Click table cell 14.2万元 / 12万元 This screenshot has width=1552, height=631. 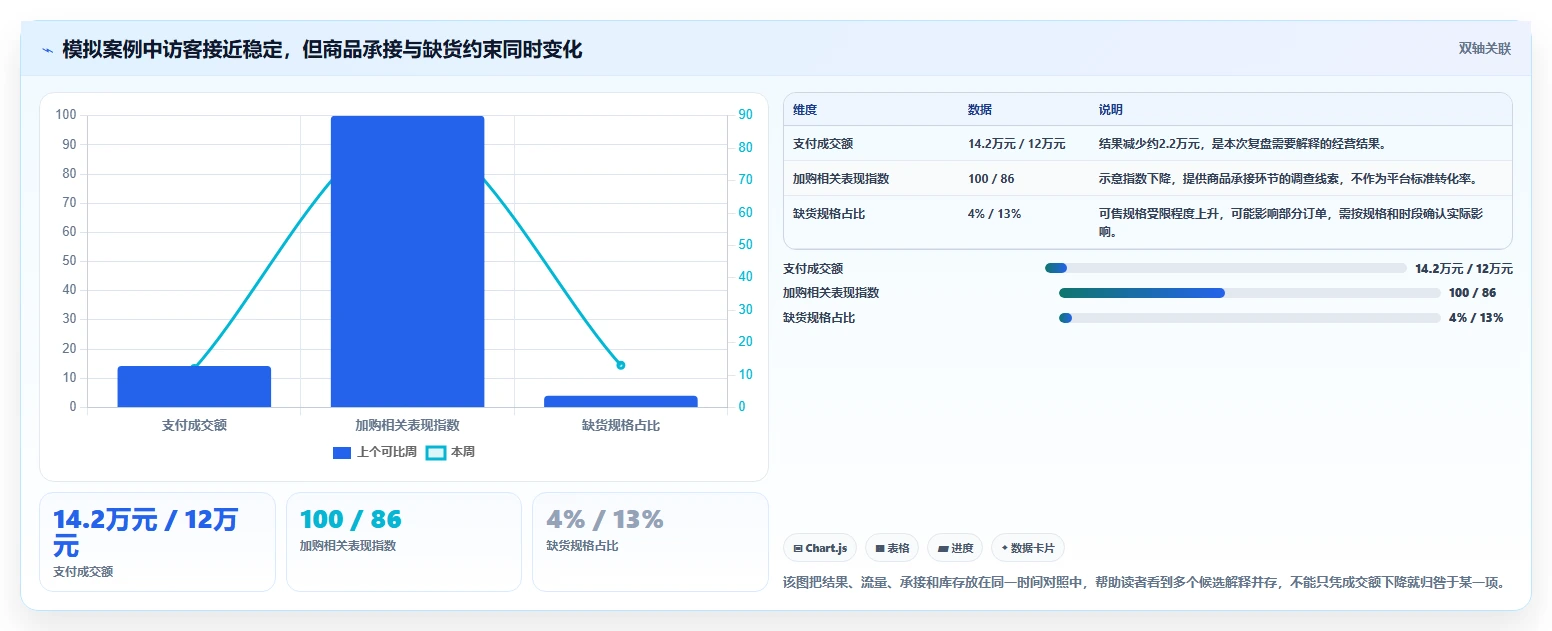[x=1016, y=143]
